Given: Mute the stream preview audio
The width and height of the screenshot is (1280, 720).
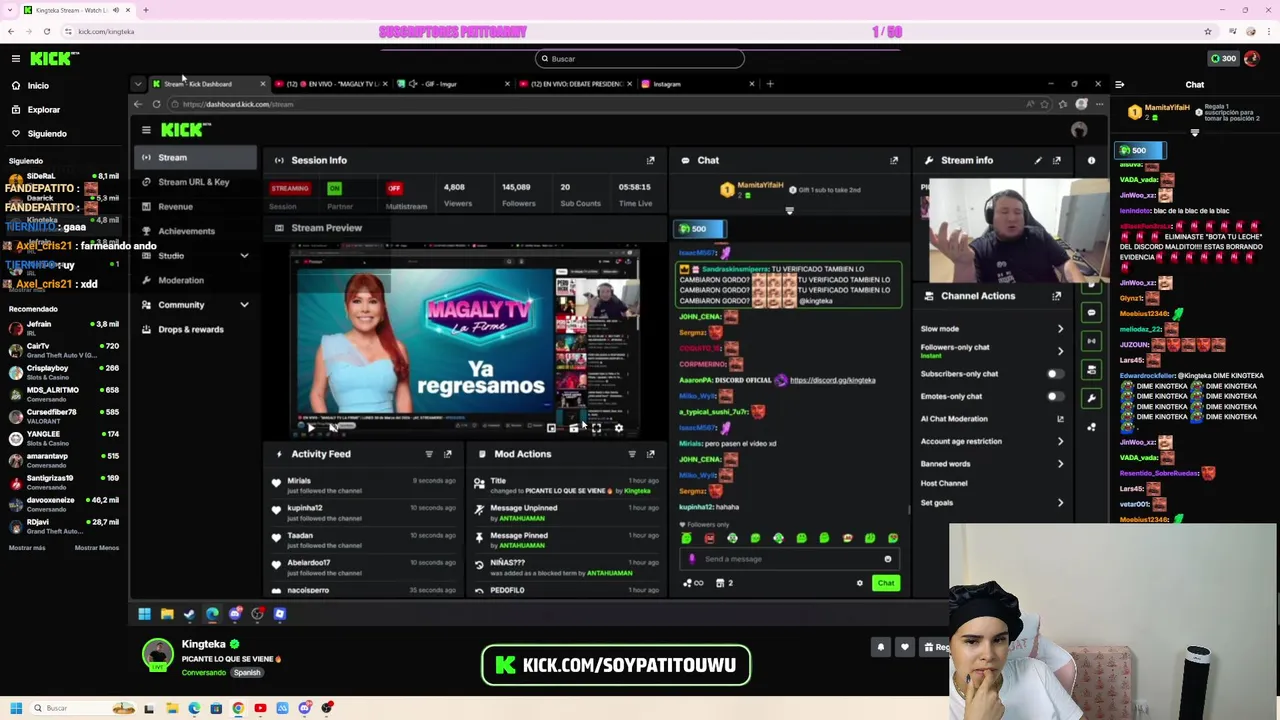Looking at the screenshot, I should pos(333,428).
